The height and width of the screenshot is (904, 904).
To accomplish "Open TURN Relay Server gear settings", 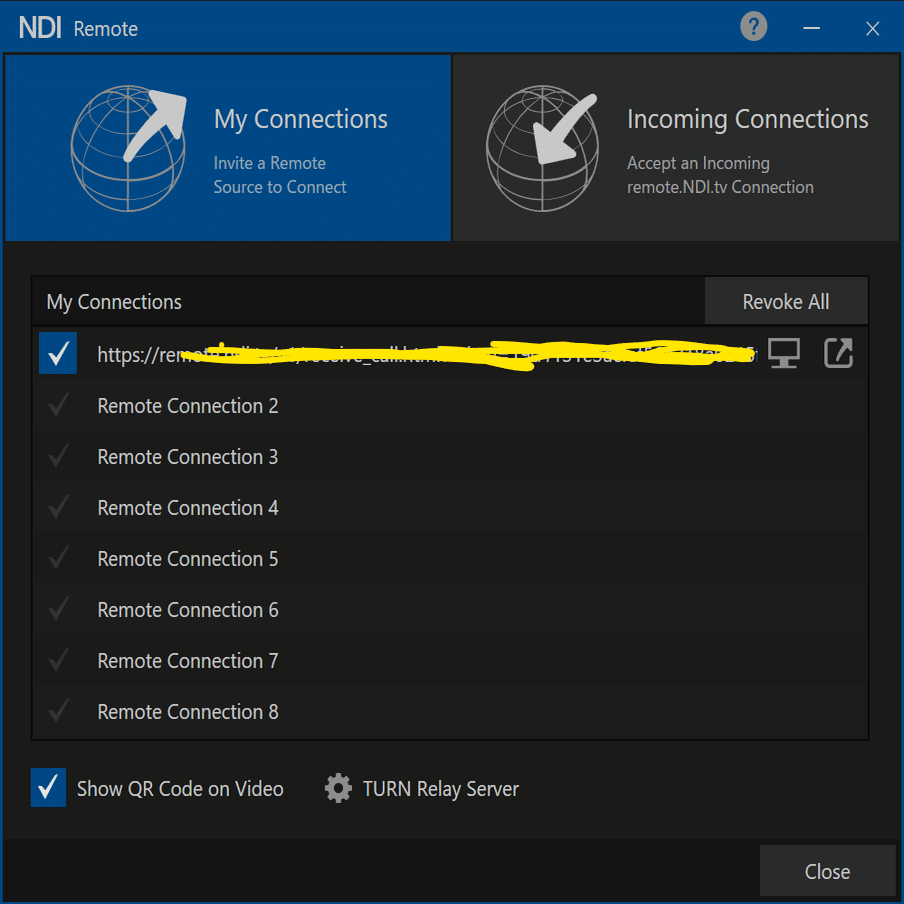I will [x=338, y=788].
